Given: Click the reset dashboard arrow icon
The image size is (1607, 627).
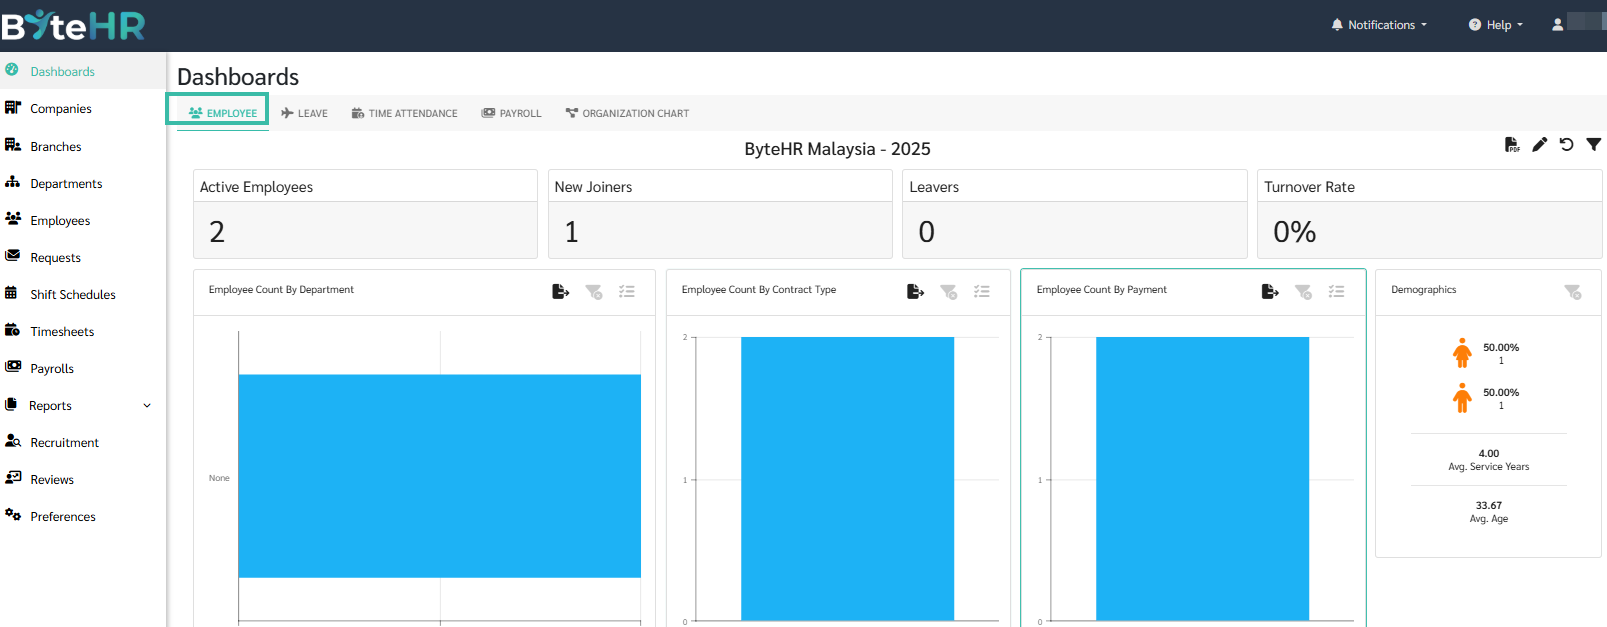Looking at the screenshot, I should [1567, 145].
